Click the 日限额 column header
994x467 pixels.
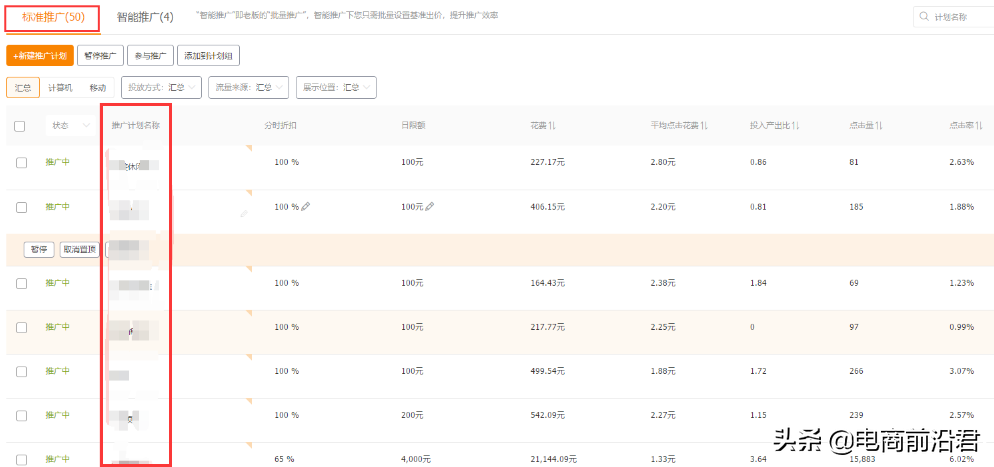[413, 125]
